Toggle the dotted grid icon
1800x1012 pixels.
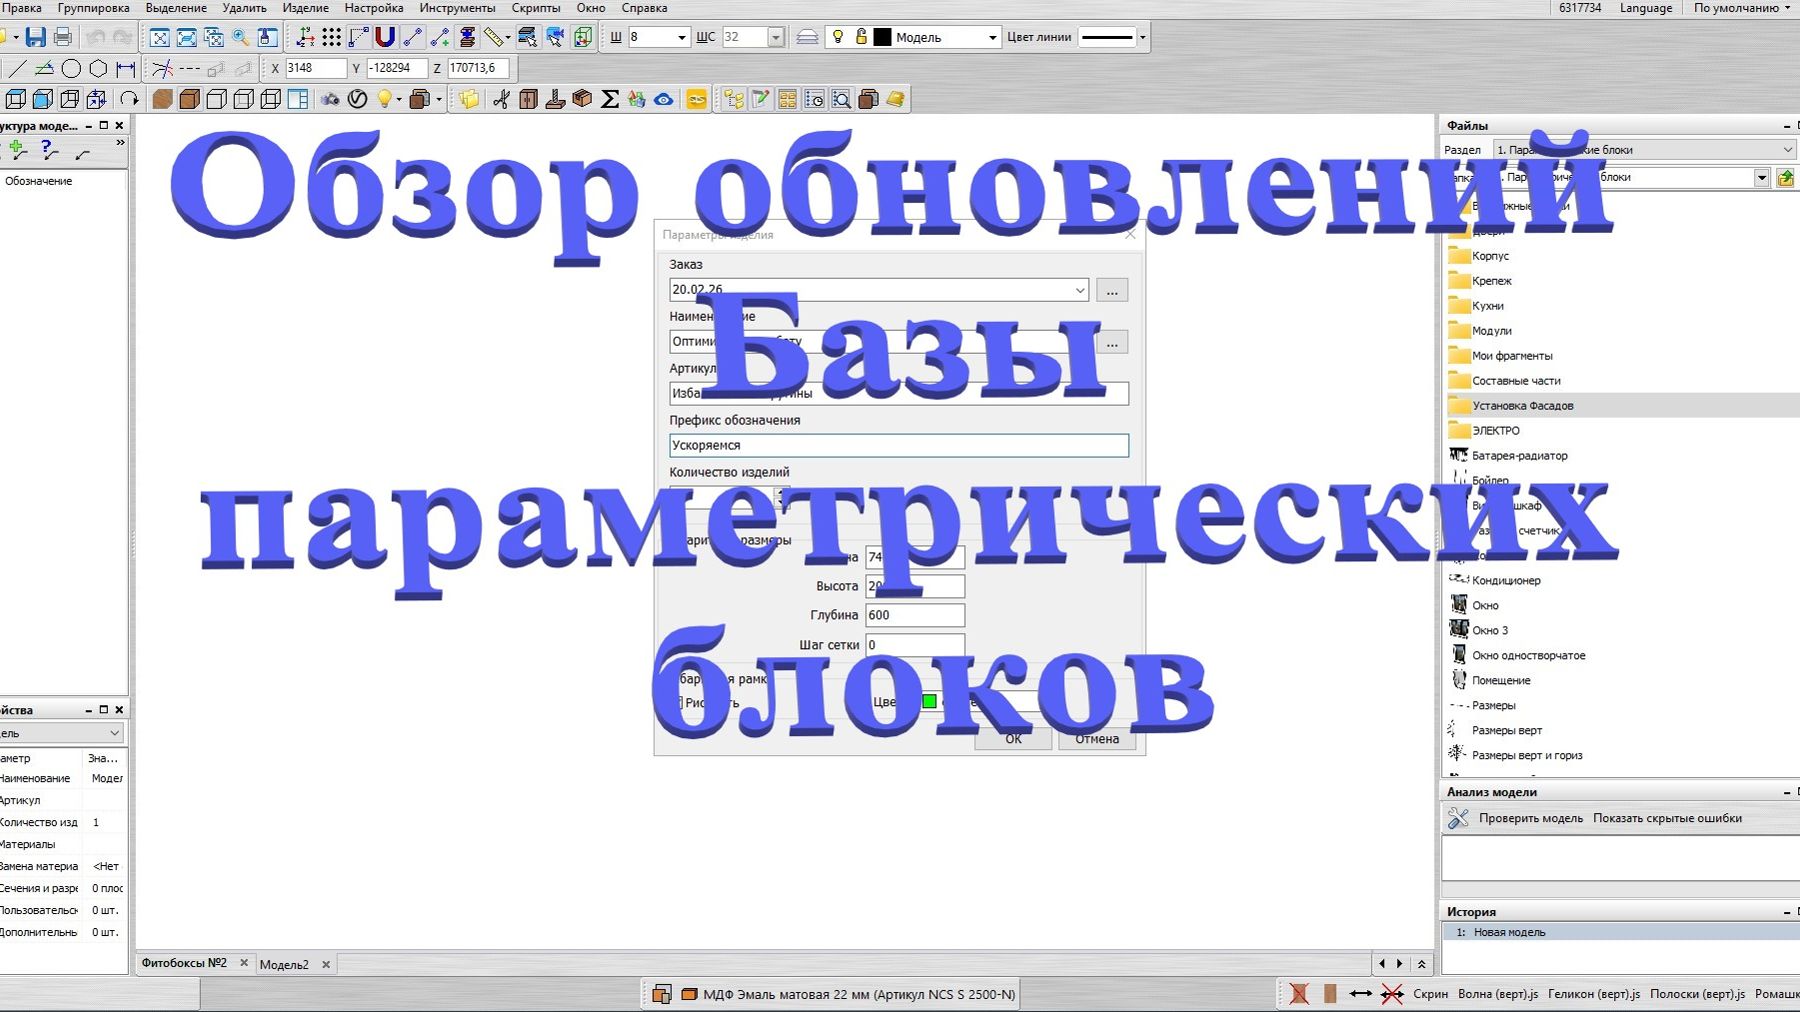332,38
